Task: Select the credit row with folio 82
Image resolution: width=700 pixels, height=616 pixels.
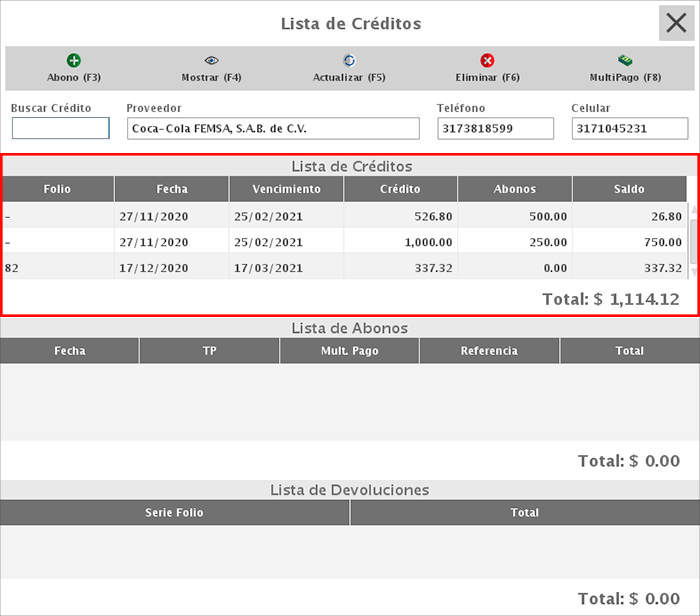Action: (x=344, y=268)
